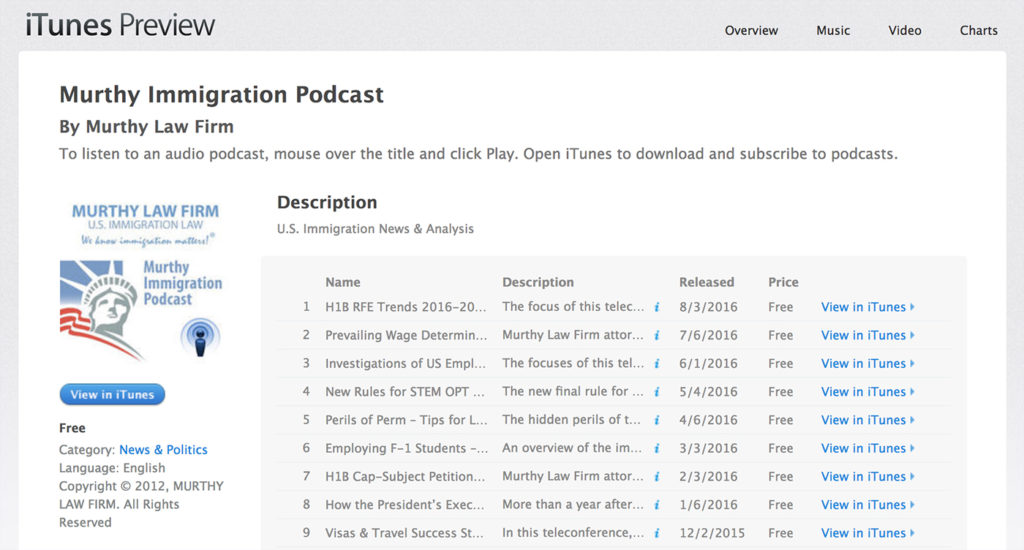View in iTunes for 1/6/2016 episode
The image size is (1024, 550).
point(867,505)
